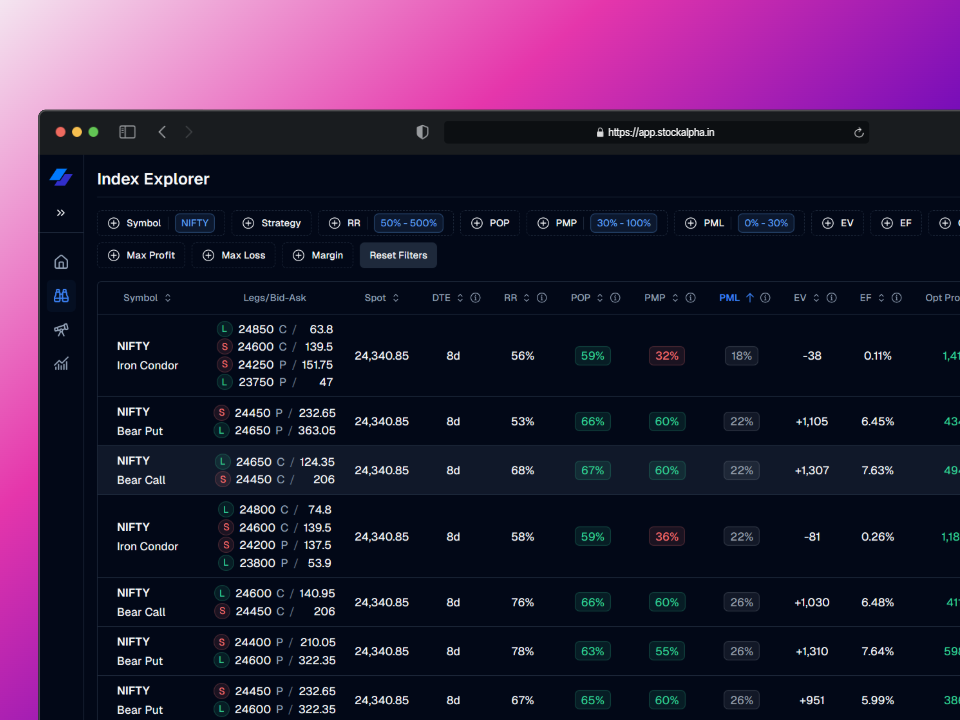Screen dimensions: 960x720
Task: Click the StockAlpha logo icon
Action: coord(61,178)
